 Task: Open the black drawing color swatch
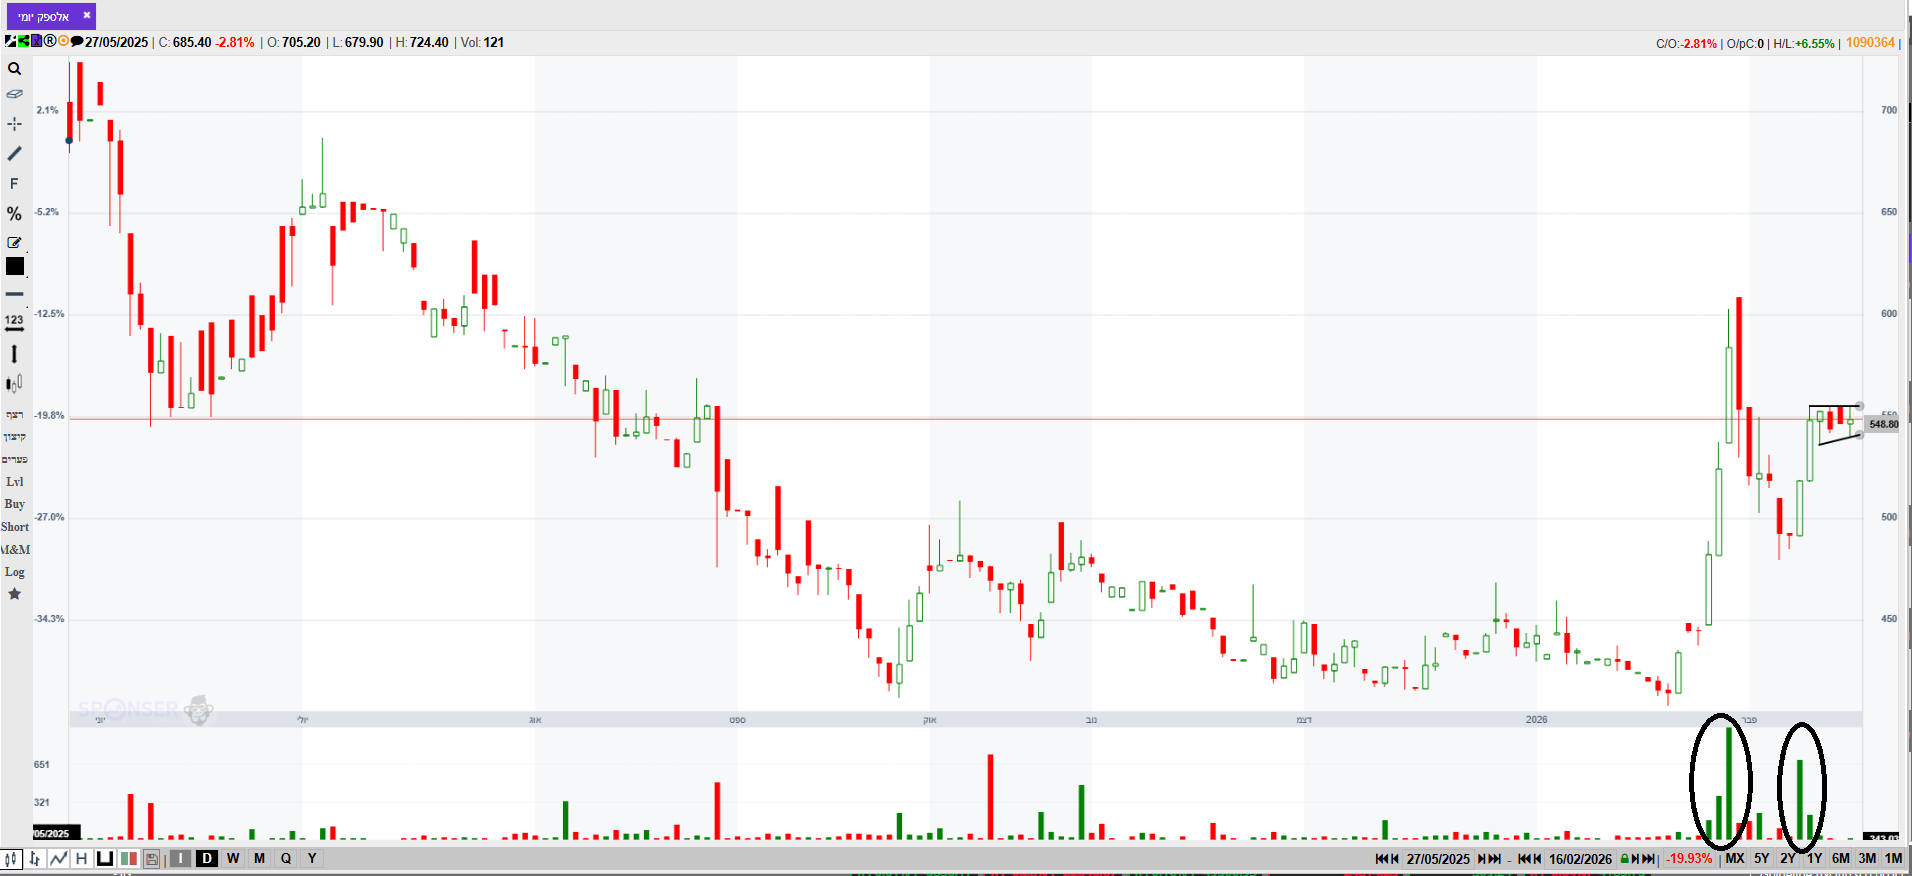coord(15,266)
